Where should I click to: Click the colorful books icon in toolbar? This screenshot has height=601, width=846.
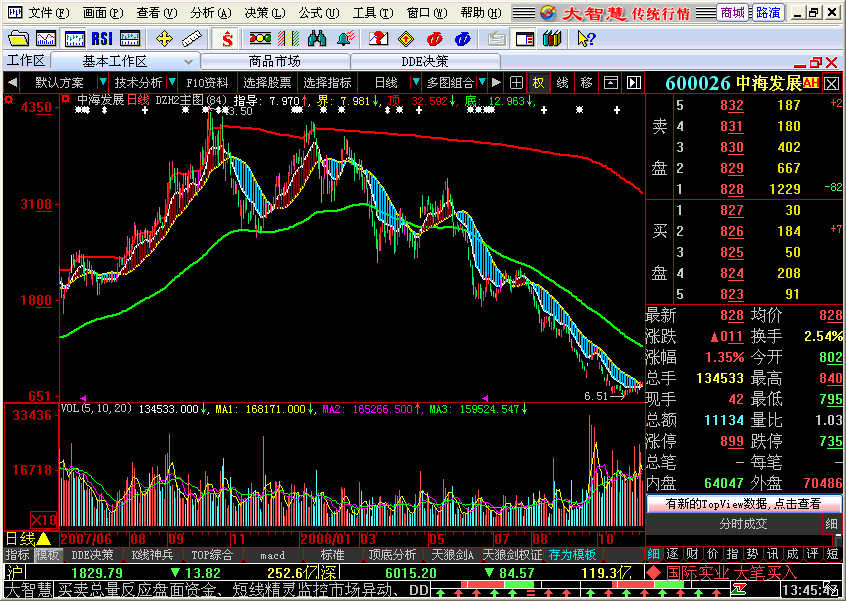[x=551, y=38]
